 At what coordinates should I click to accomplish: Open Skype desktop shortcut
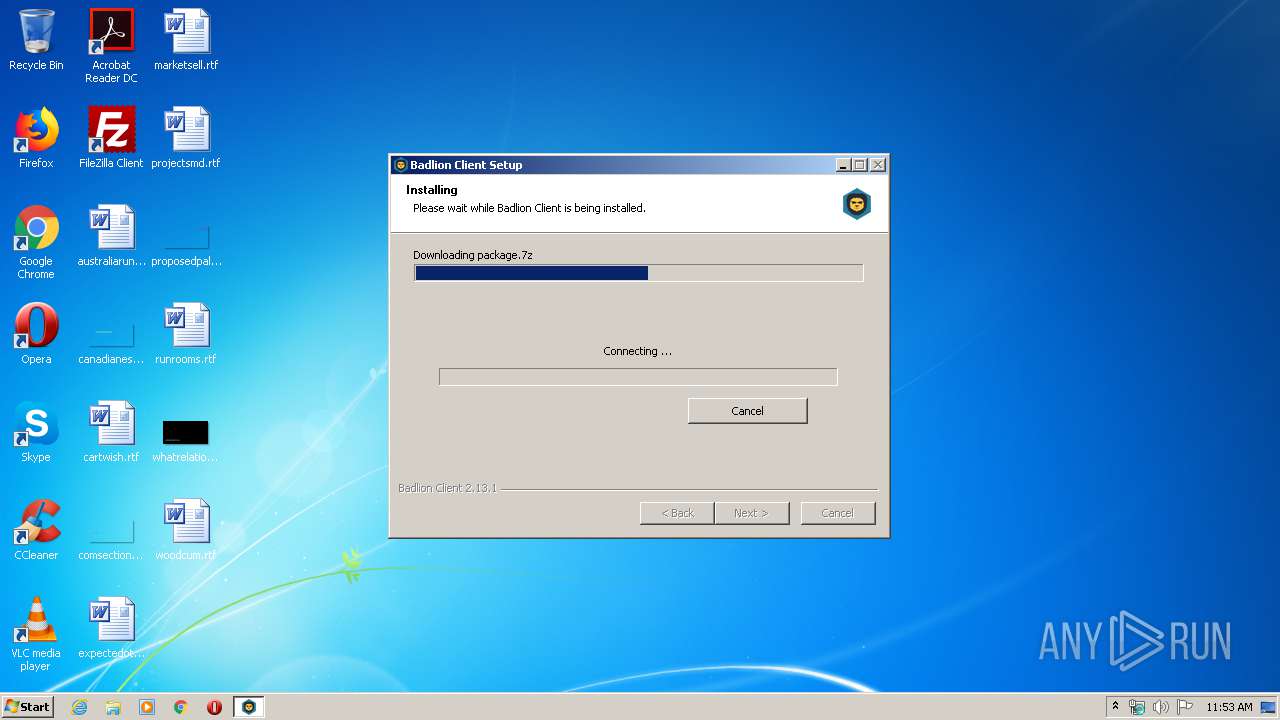coord(36,432)
